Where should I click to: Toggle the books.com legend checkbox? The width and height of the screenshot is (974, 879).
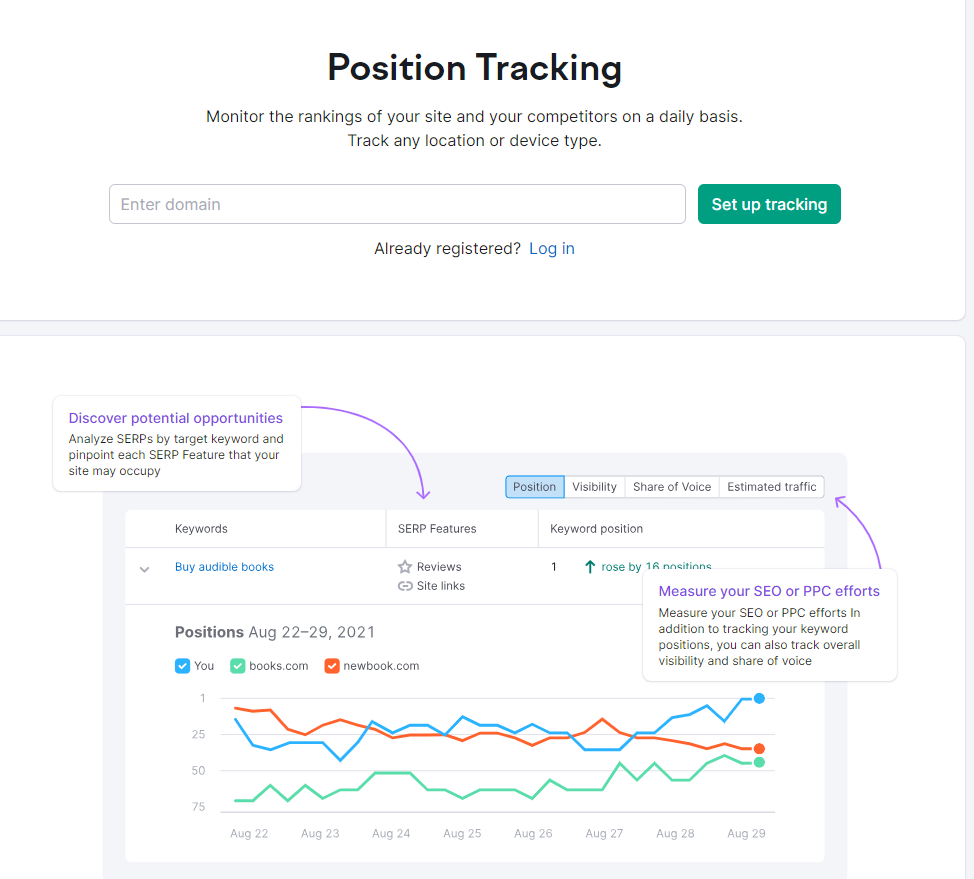(237, 666)
